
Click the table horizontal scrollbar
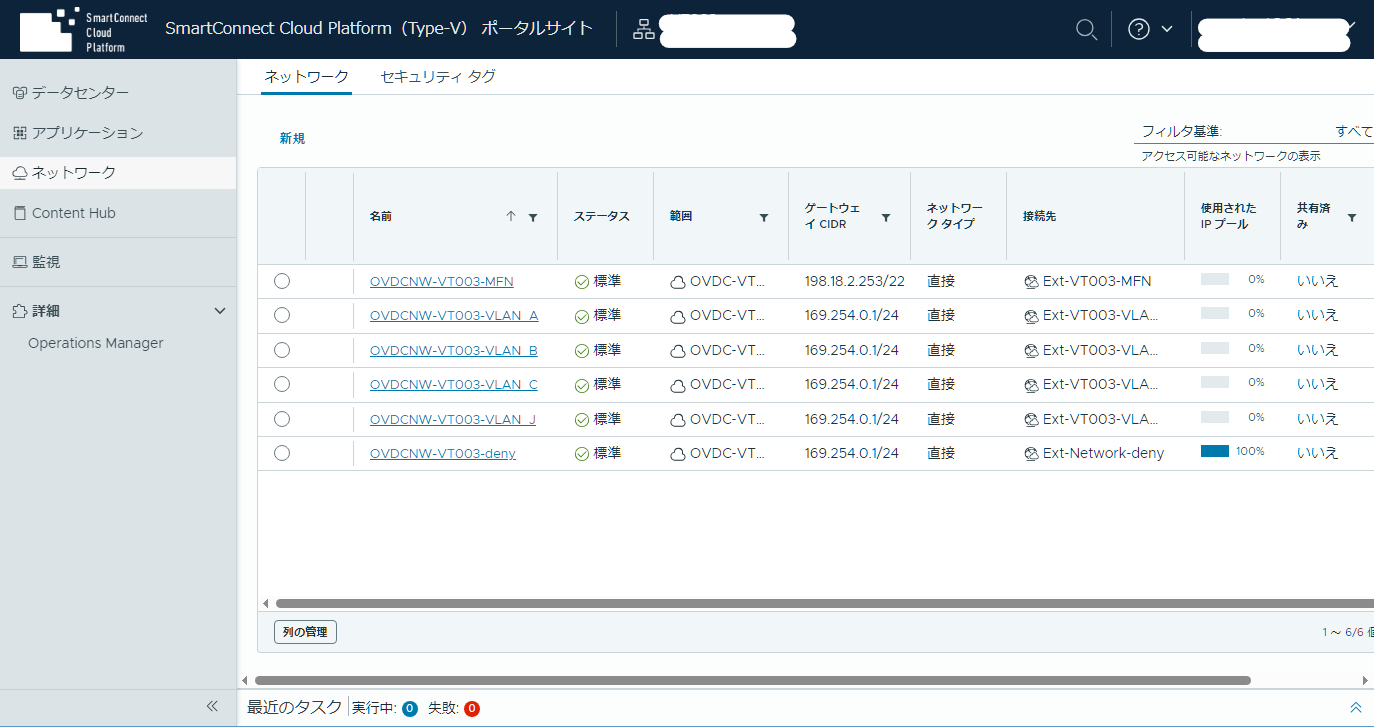(x=823, y=603)
